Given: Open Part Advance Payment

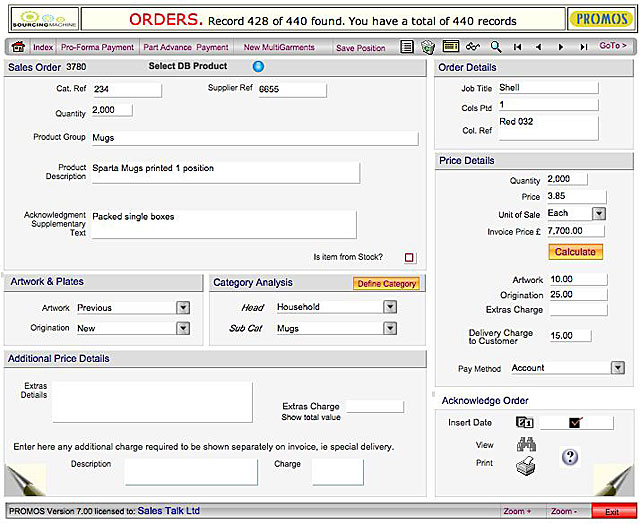Looking at the screenshot, I should pos(186,47).
